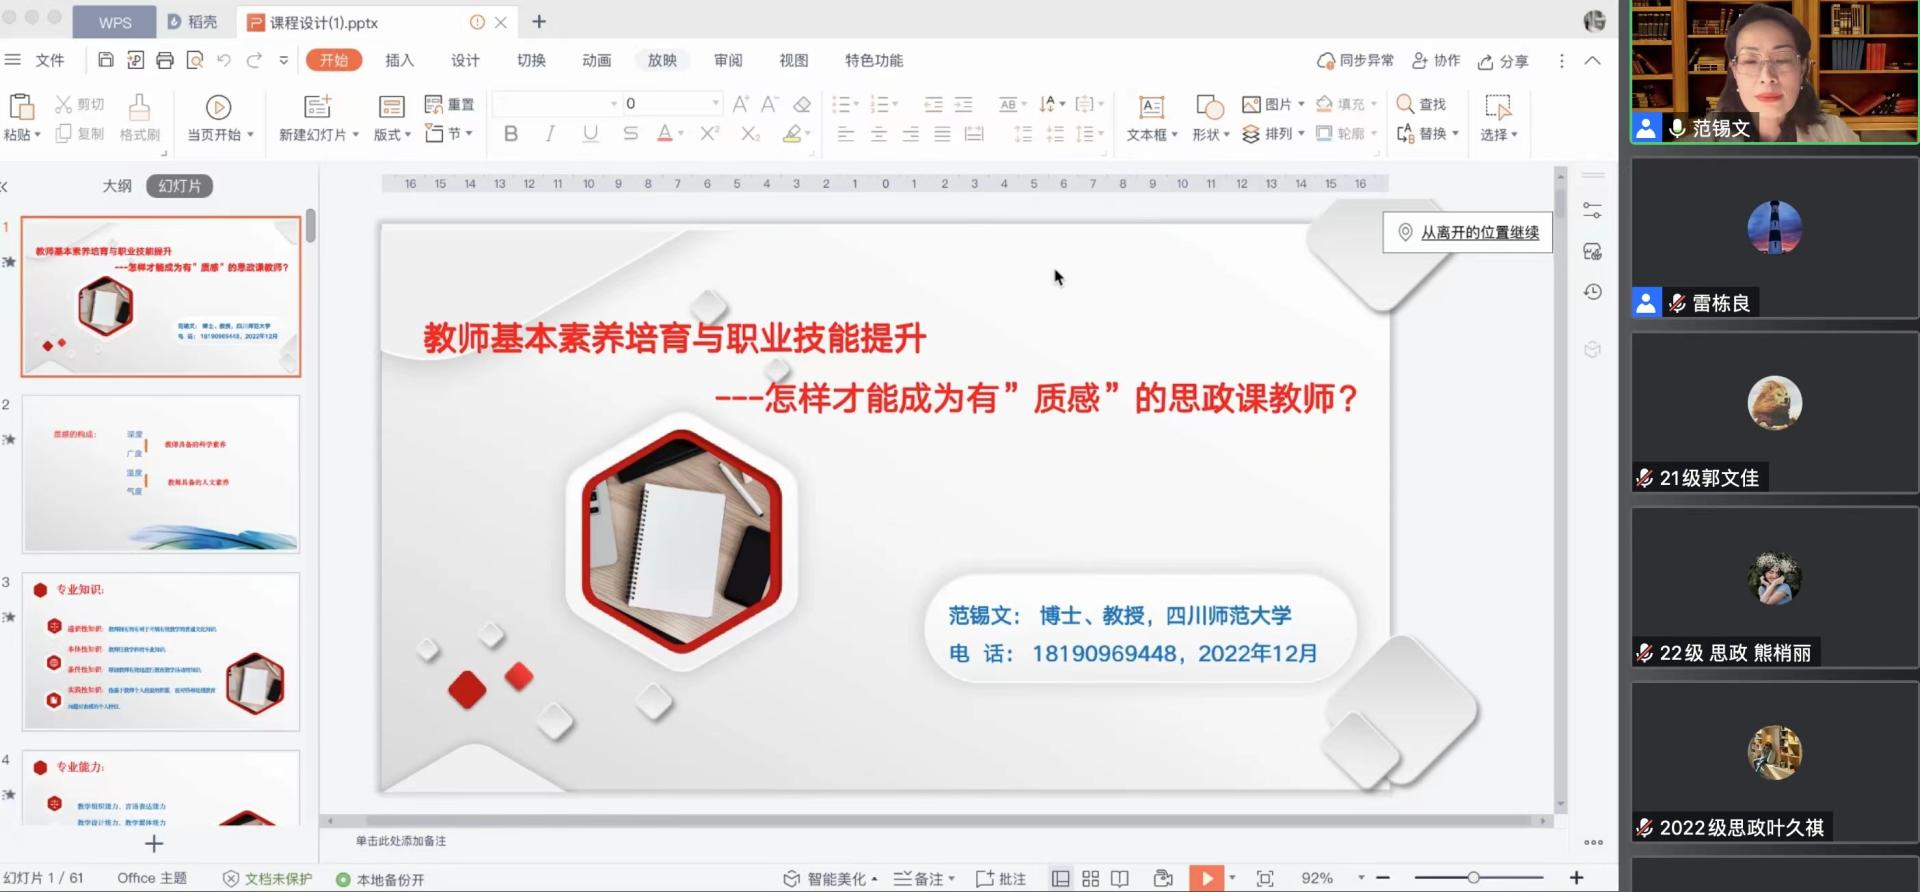The image size is (1920, 892).
Task: Click the Find (查找) magnifier icon
Action: (x=1405, y=104)
